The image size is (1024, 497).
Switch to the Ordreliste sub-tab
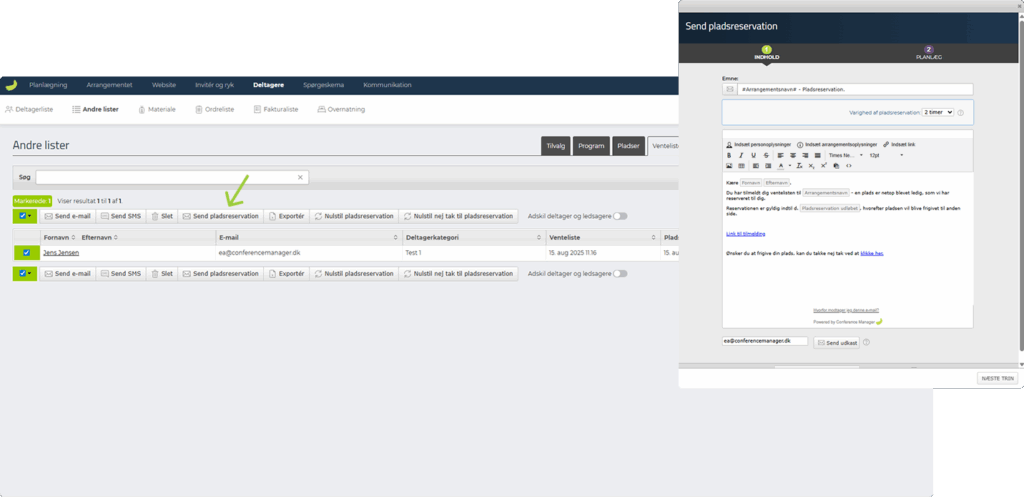215,110
